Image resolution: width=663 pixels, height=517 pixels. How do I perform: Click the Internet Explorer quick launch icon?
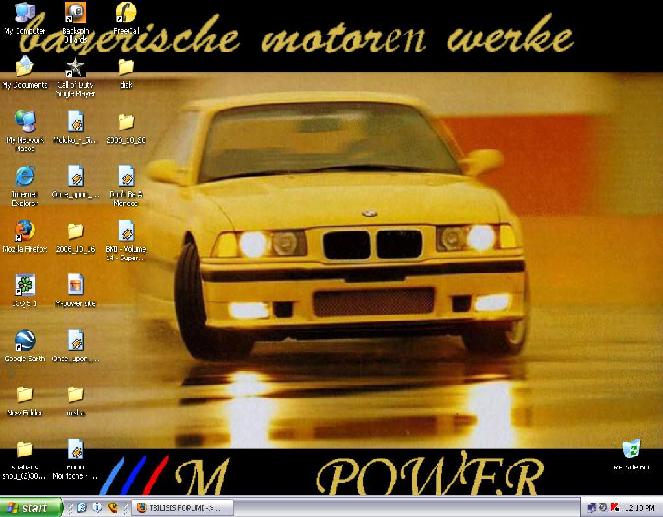click(82, 507)
